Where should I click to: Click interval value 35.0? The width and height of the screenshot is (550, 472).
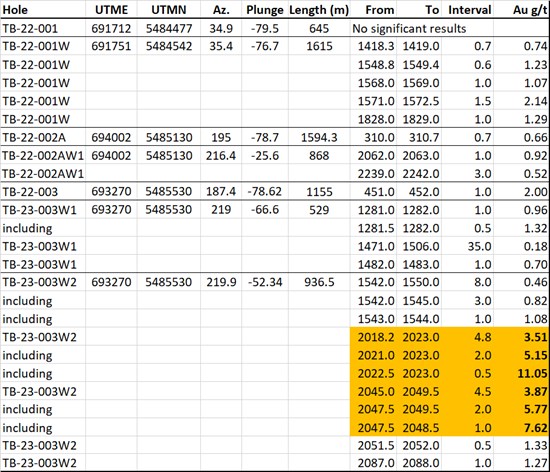(479, 247)
